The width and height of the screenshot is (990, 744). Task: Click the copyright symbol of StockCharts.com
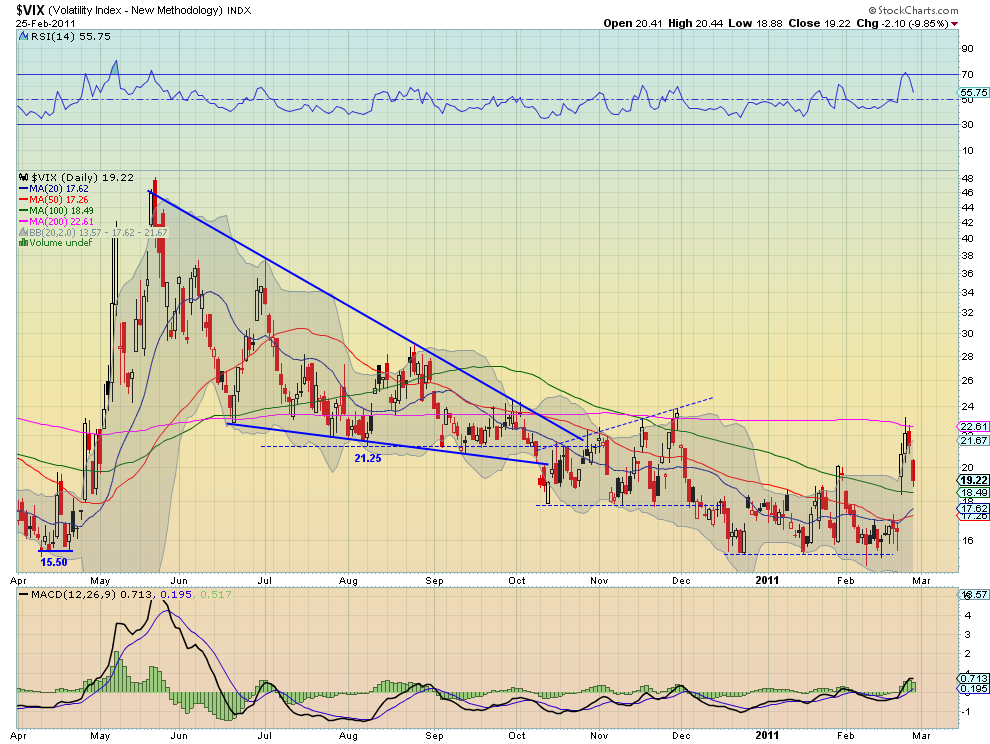873,10
